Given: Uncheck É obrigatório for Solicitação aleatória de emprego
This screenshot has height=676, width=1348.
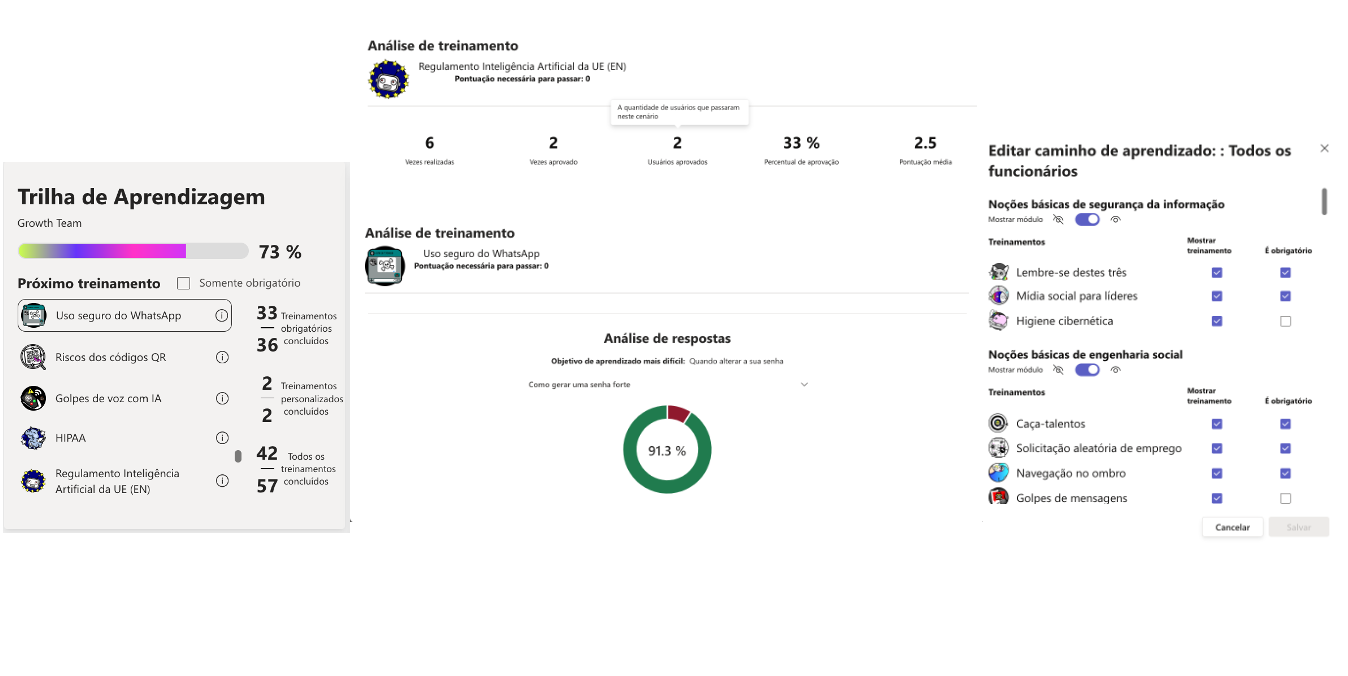Looking at the screenshot, I should [x=1285, y=448].
